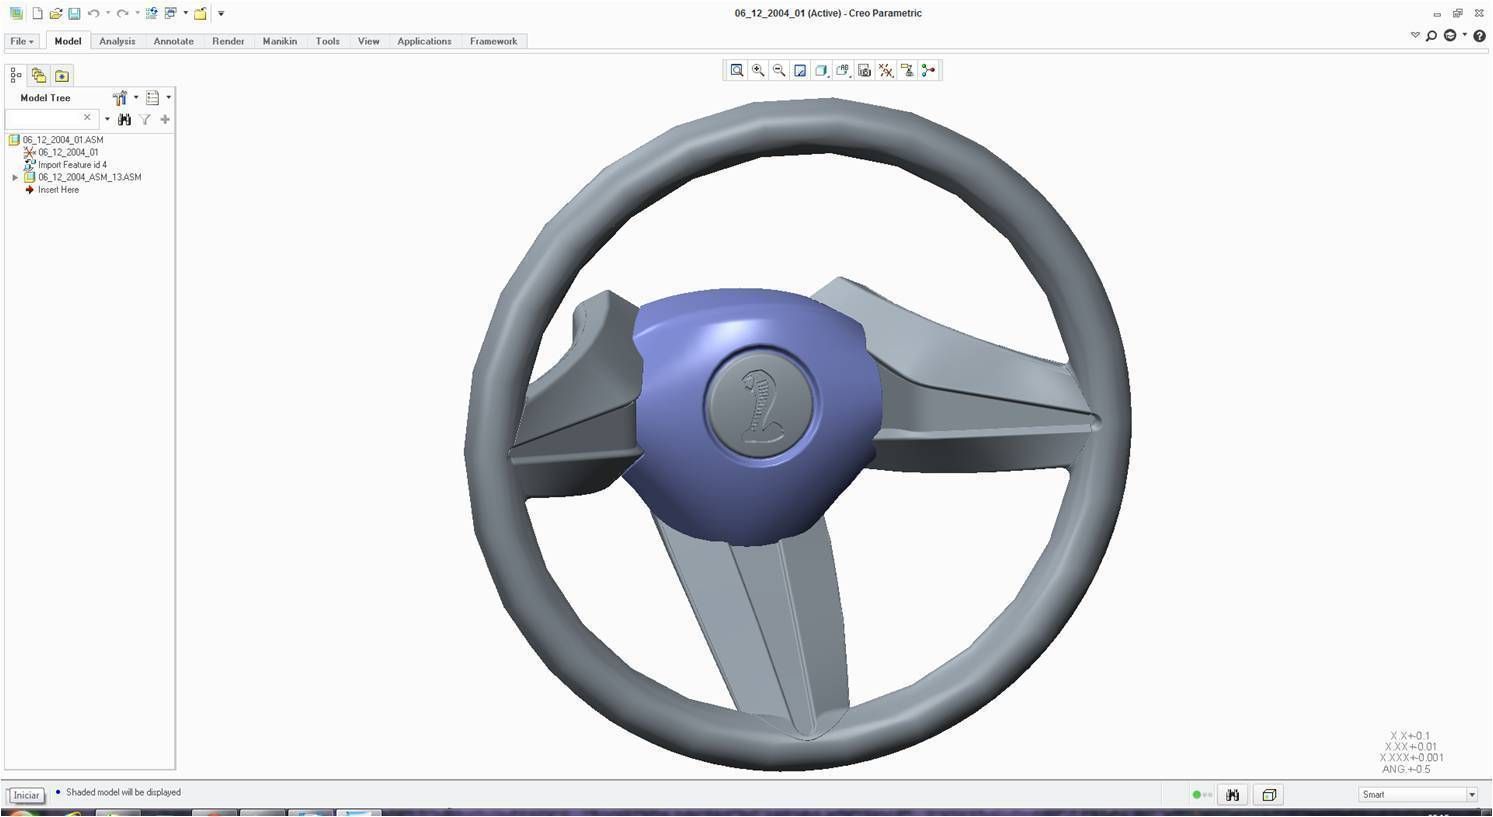Click the Iniciar start button

point(27,796)
